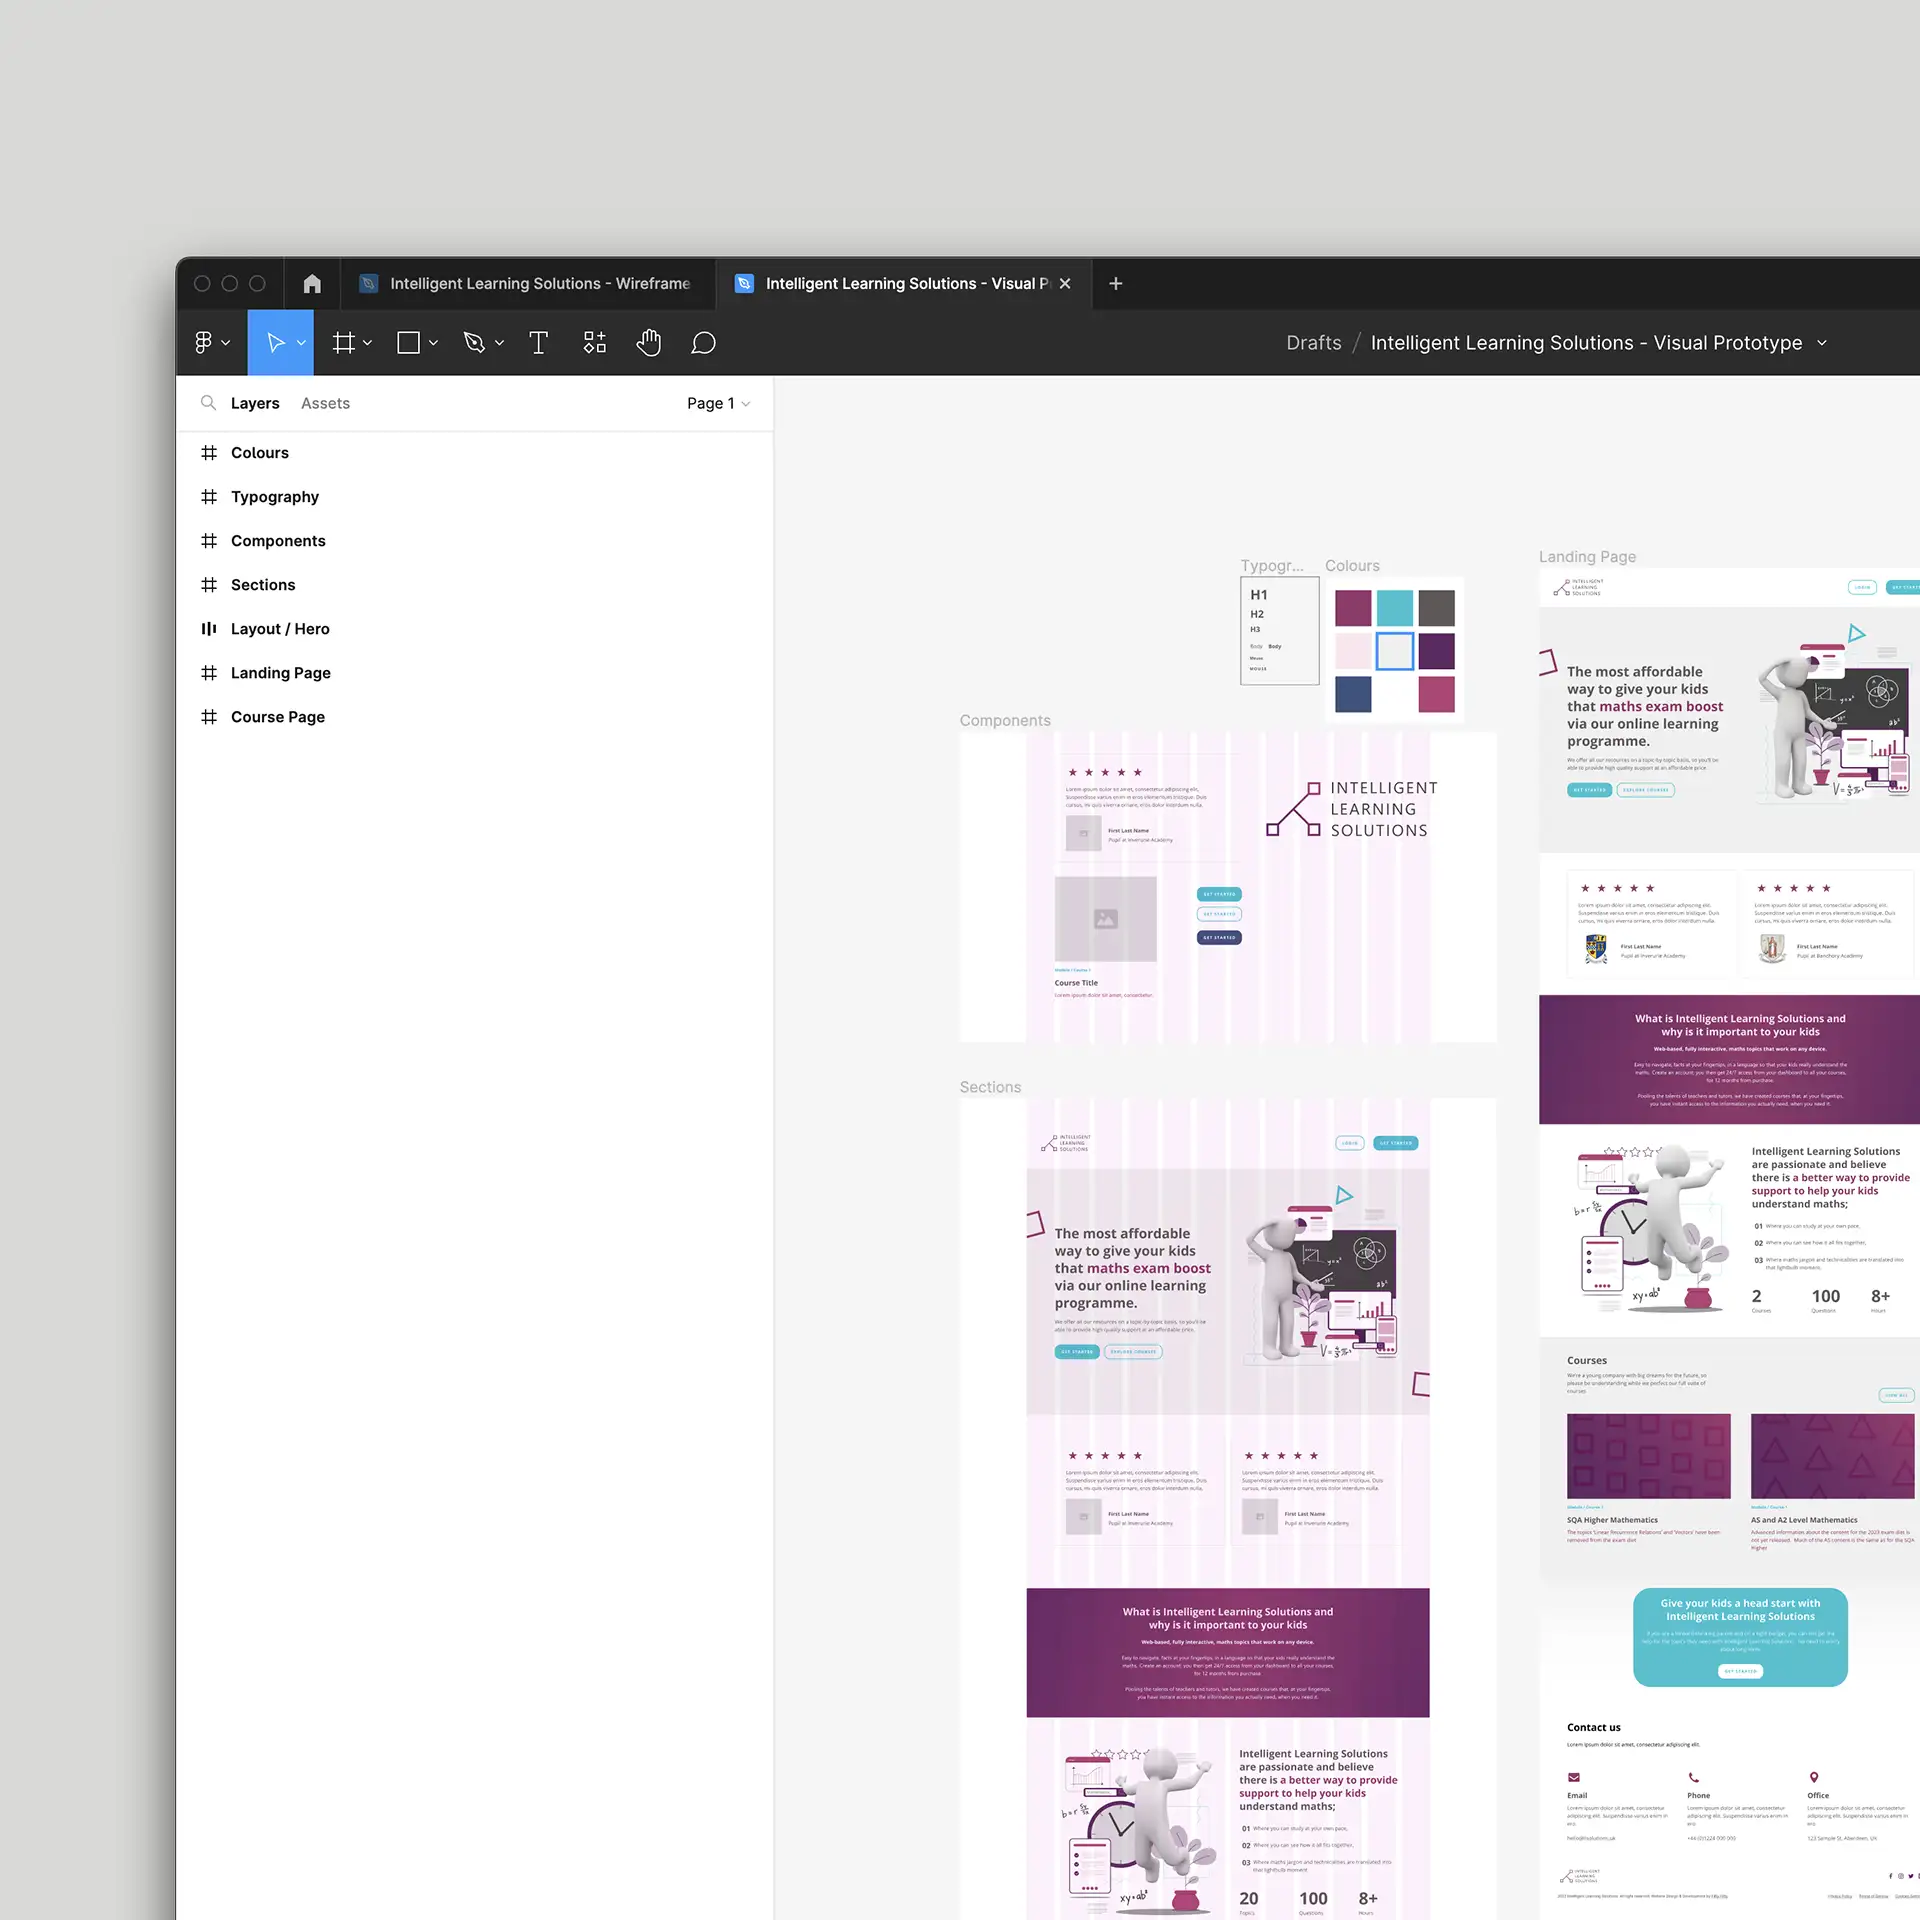Expand the Move tool options arrow
Image resolution: width=1920 pixels, height=1920 pixels.
[x=301, y=343]
